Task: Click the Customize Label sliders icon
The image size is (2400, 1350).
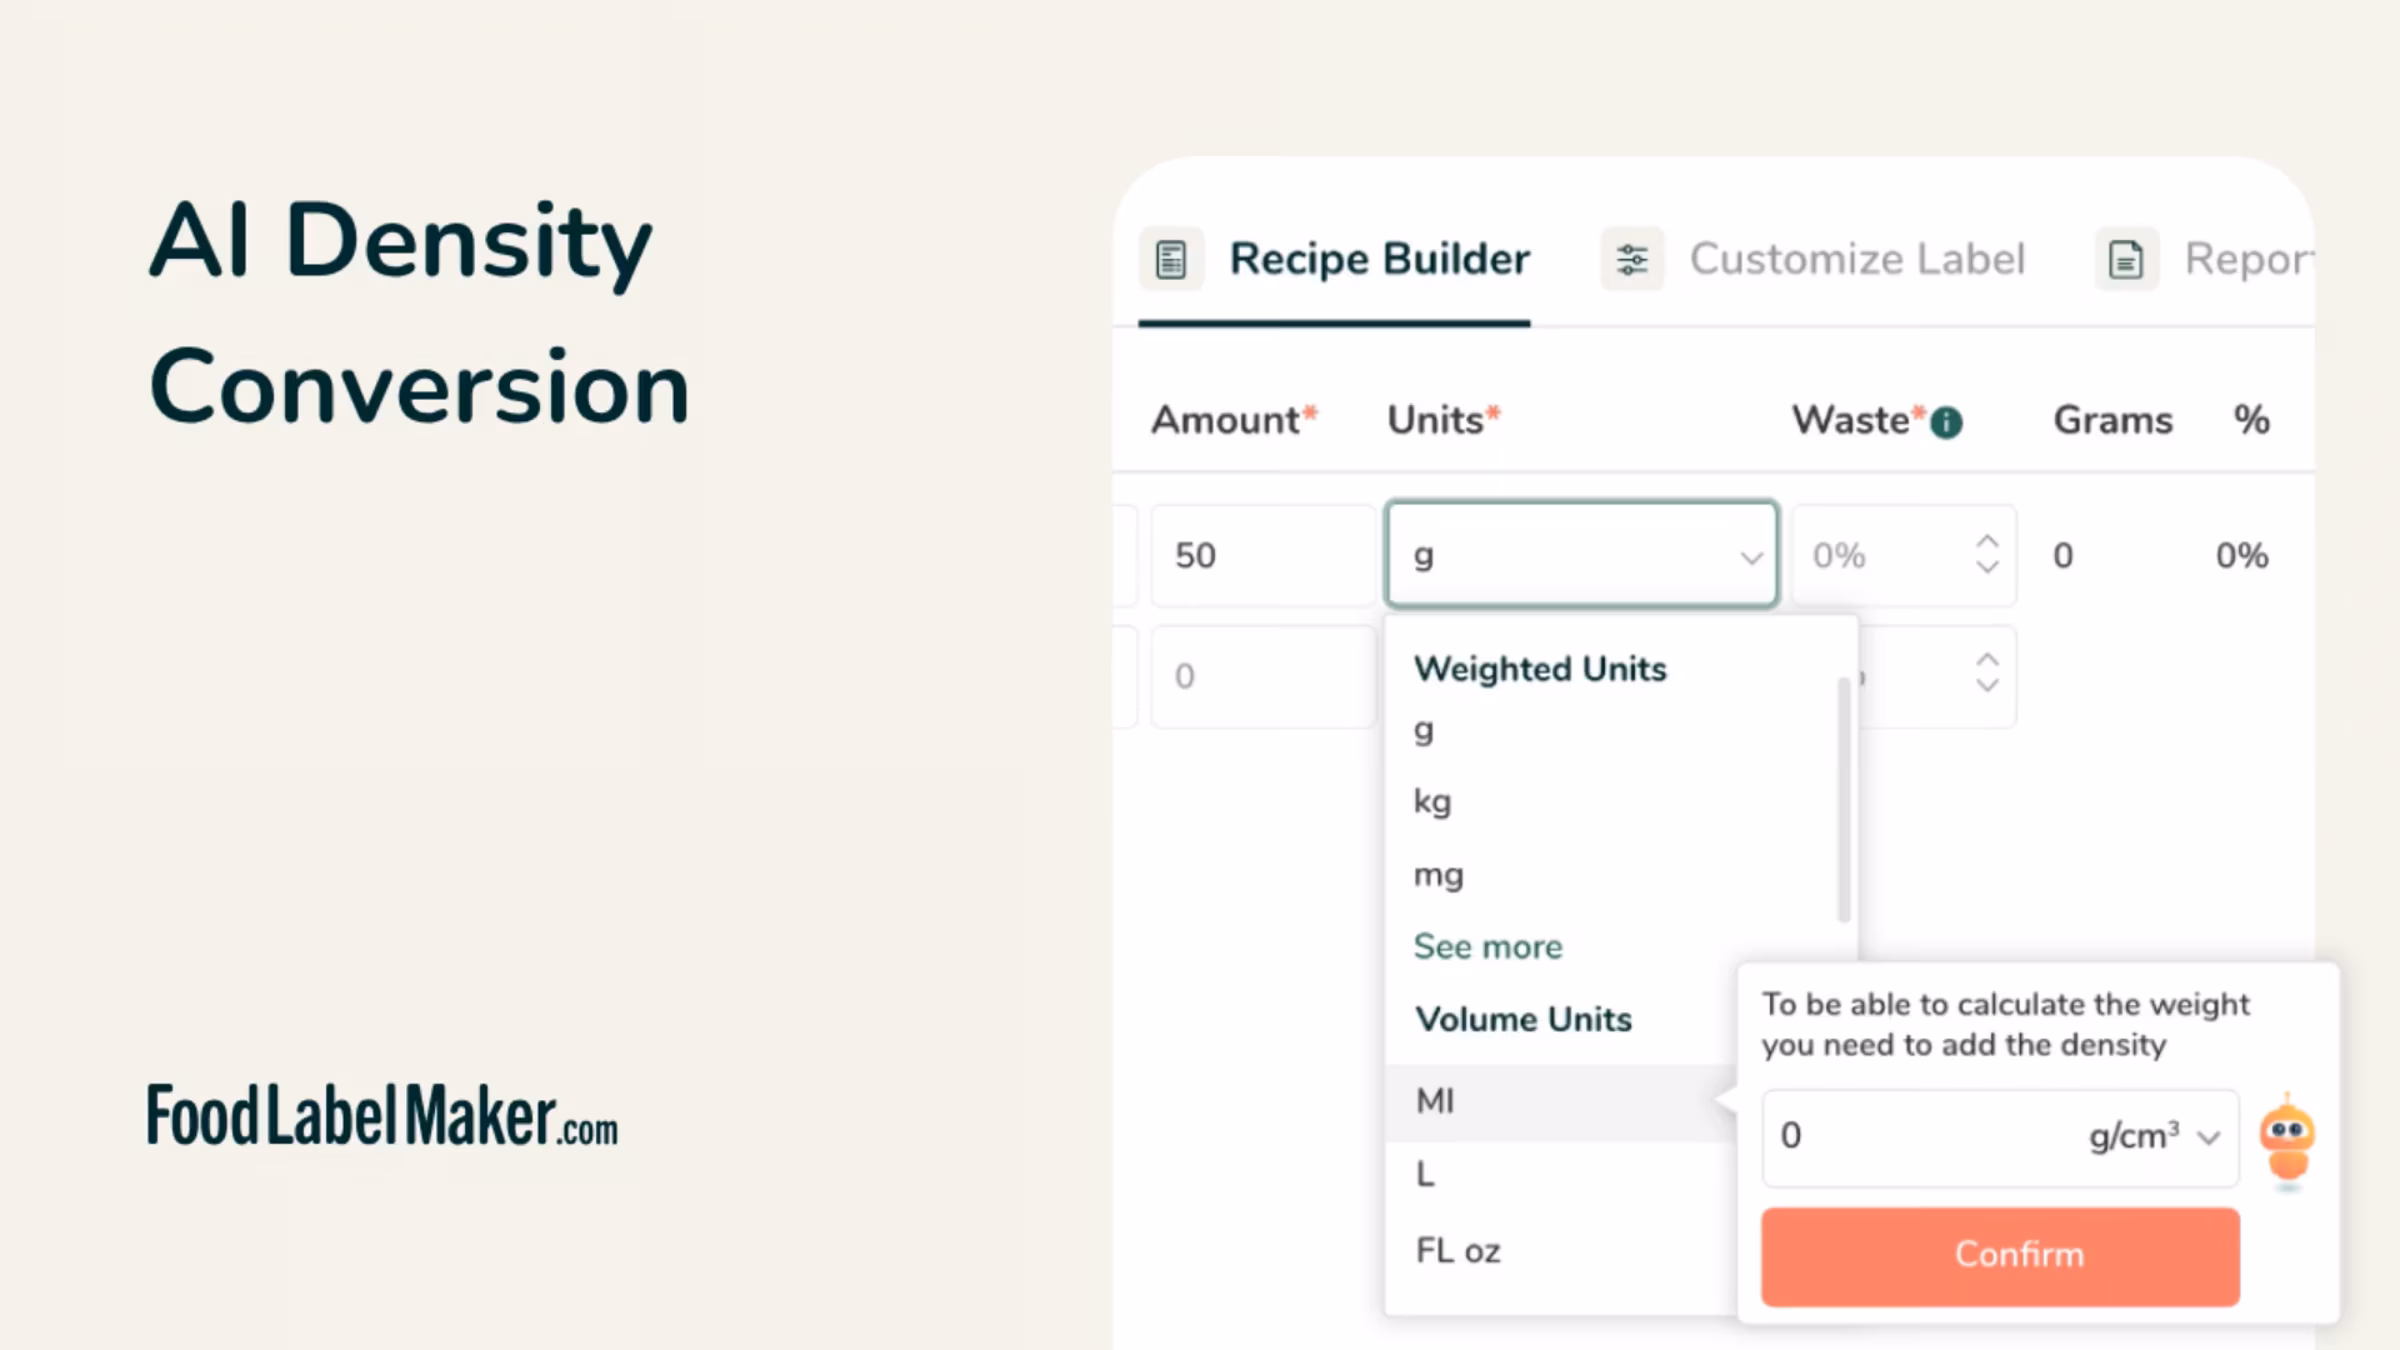Action: tap(1632, 259)
